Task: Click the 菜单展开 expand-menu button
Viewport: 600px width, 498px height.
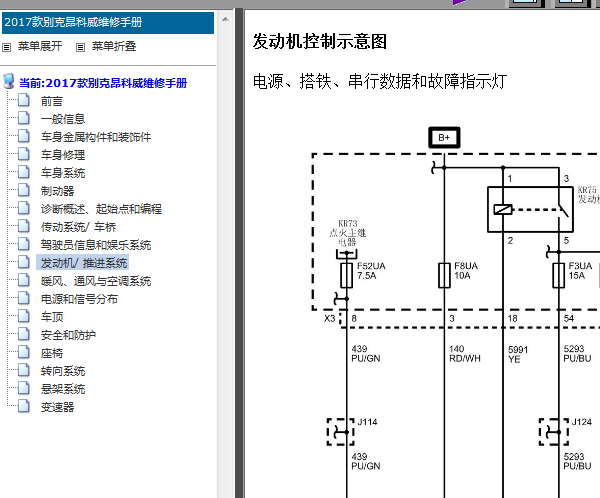Action: point(40,46)
